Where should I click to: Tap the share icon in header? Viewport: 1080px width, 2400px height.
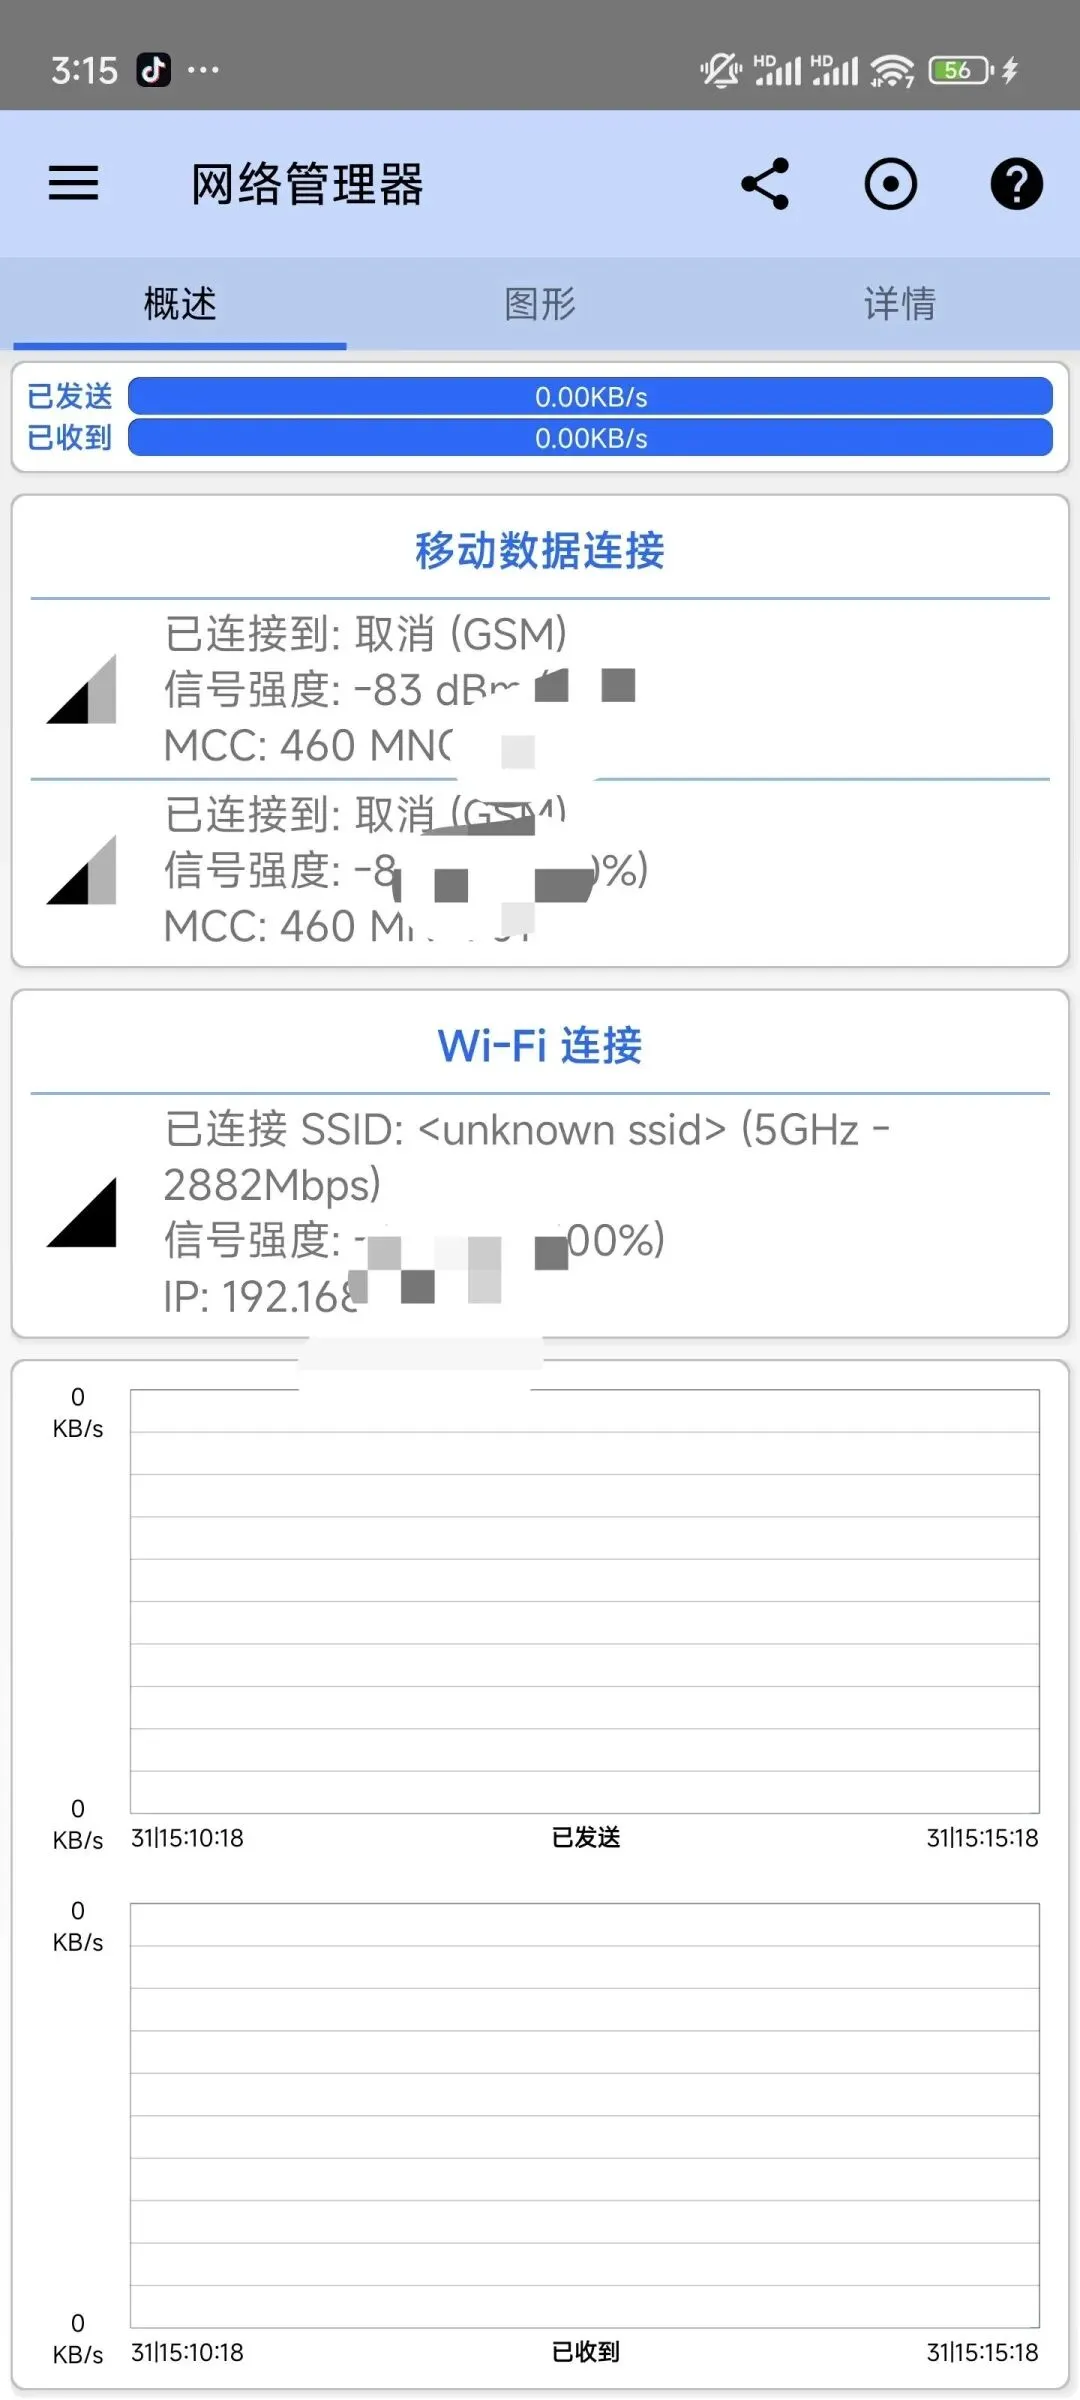coord(765,184)
